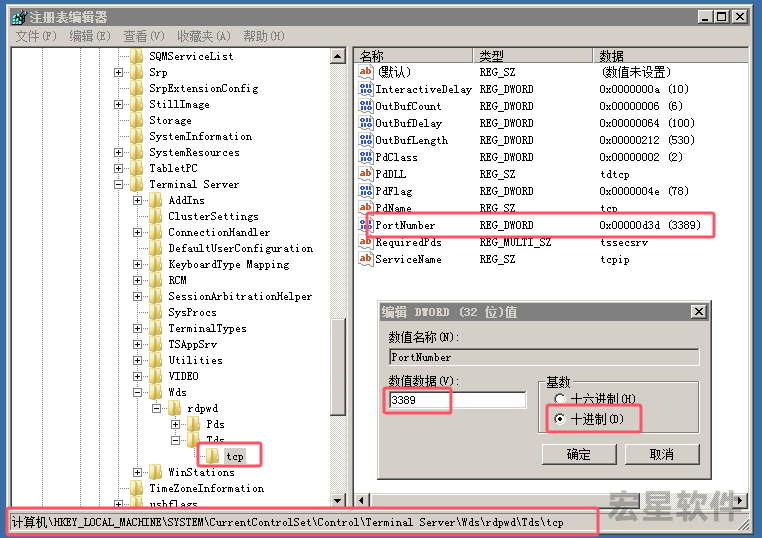Click the Terminal Server folder icon
Image resolution: width=762 pixels, height=538 pixels.
[137, 184]
